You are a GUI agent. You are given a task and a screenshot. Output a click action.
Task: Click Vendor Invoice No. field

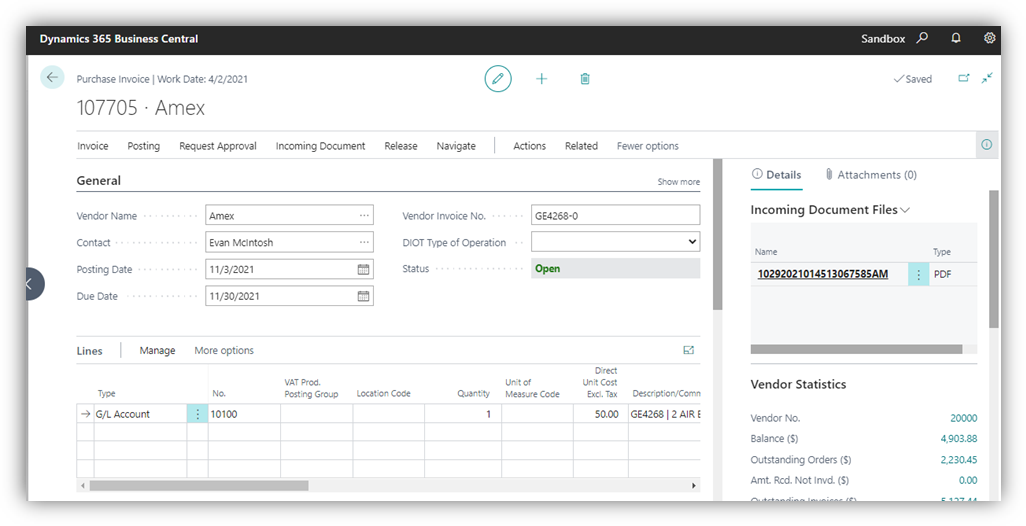point(615,215)
